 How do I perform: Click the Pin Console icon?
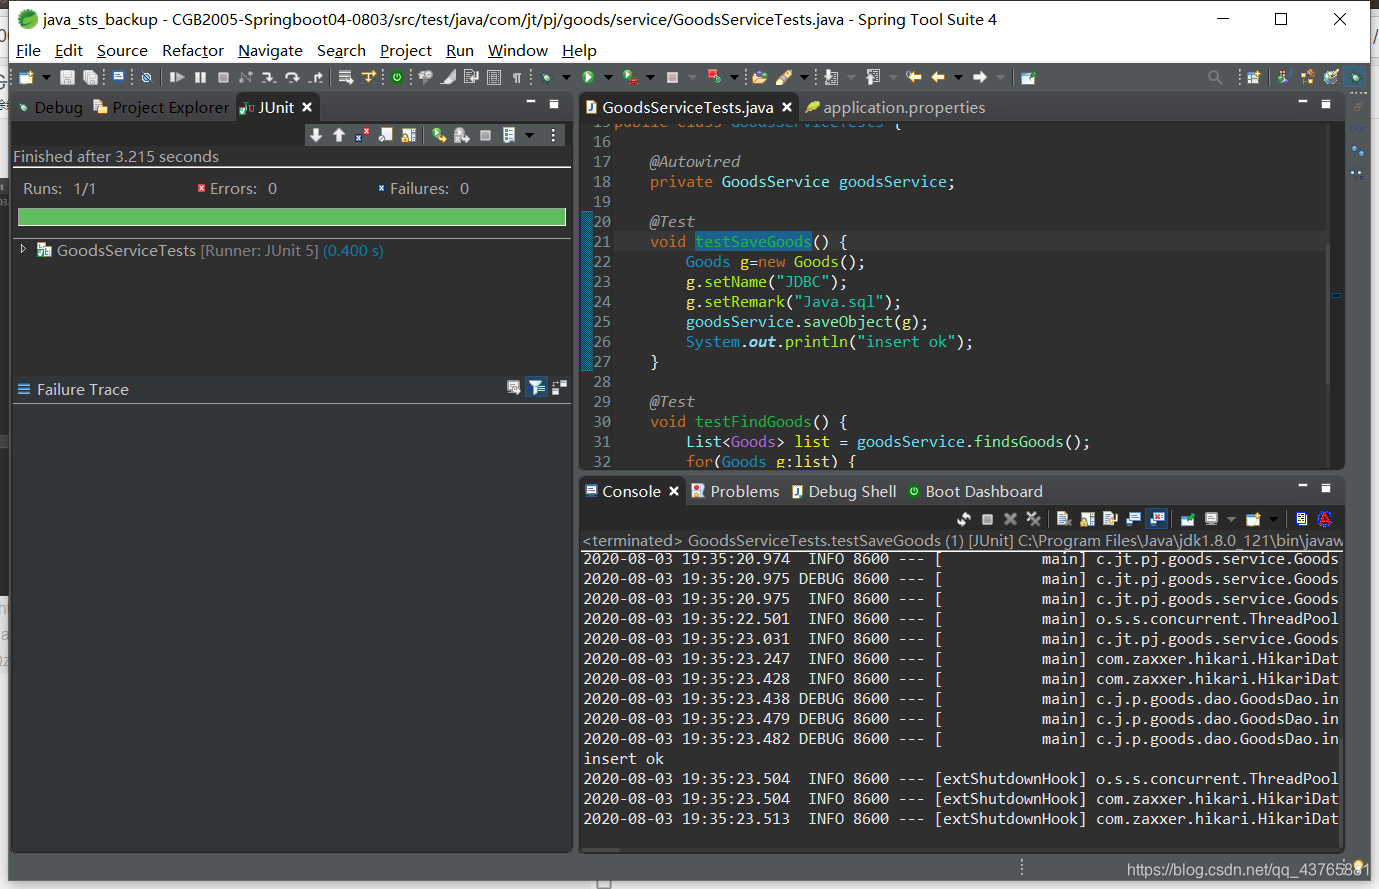pyautogui.click(x=1188, y=518)
